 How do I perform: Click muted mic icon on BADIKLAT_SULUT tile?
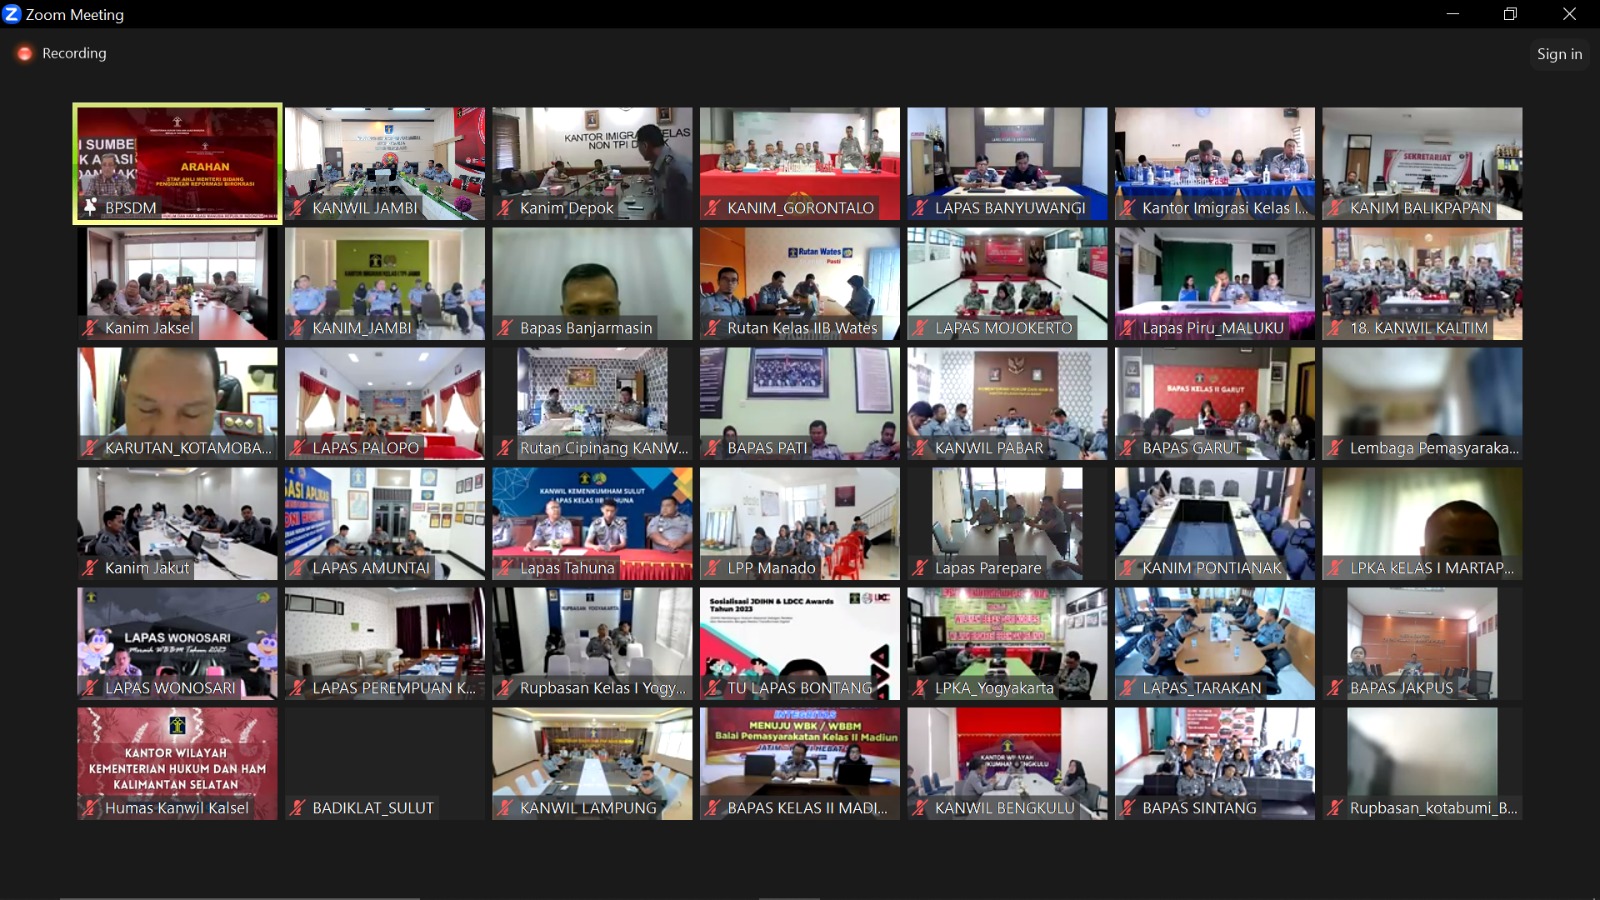pos(298,808)
